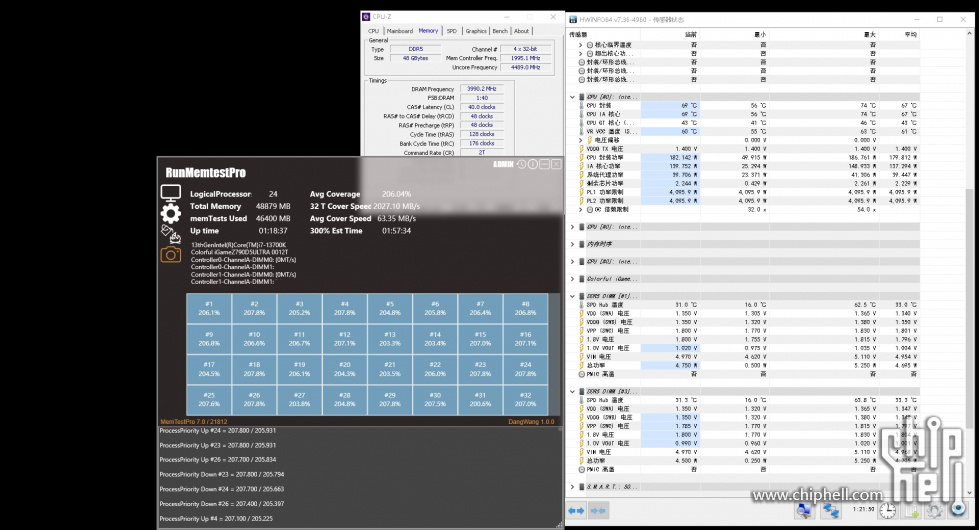979x530 pixels.
Task: Click the CPU-Z title bar icon
Action: pyautogui.click(x=367, y=17)
